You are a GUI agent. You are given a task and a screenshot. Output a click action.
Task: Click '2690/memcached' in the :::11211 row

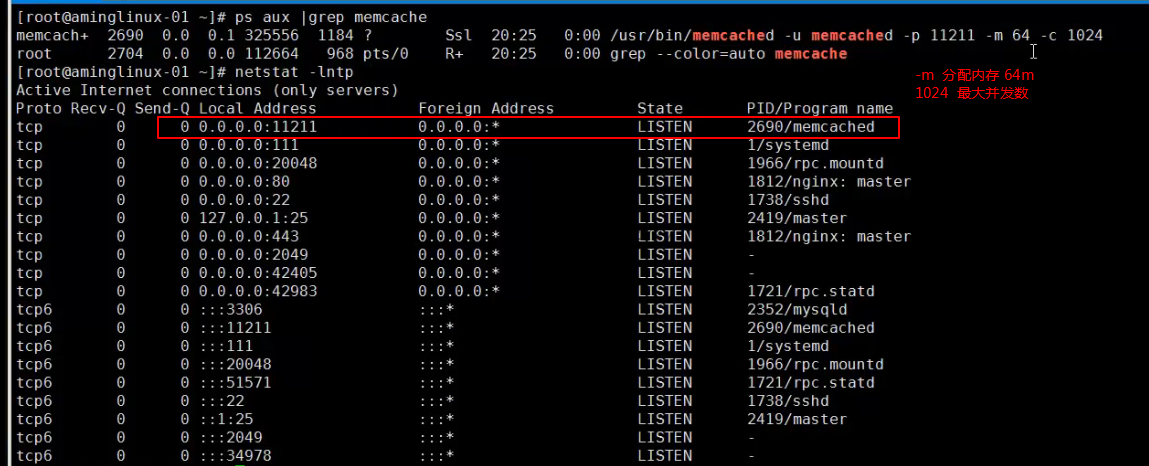810,328
